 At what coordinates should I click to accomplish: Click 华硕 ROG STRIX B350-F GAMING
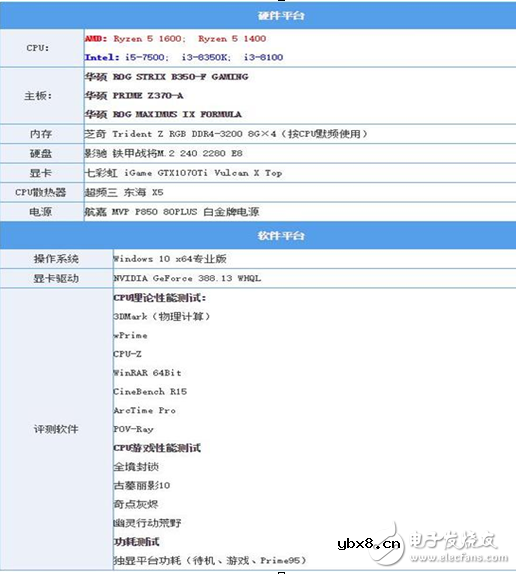click(x=167, y=77)
